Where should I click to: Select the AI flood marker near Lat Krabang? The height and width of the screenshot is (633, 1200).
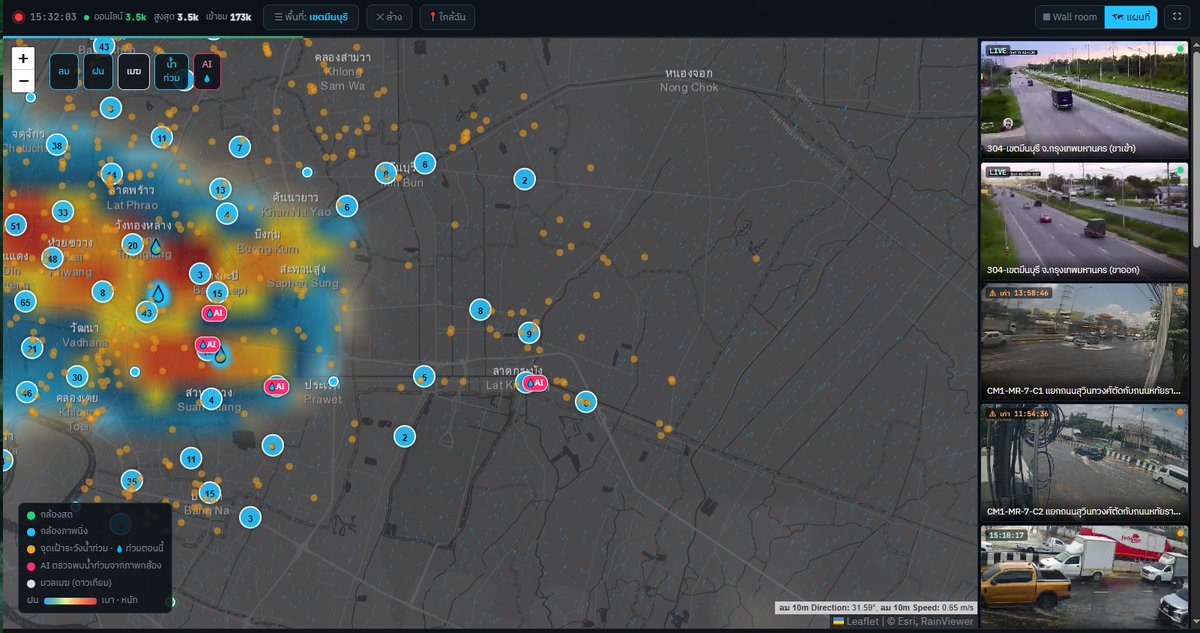tap(536, 383)
